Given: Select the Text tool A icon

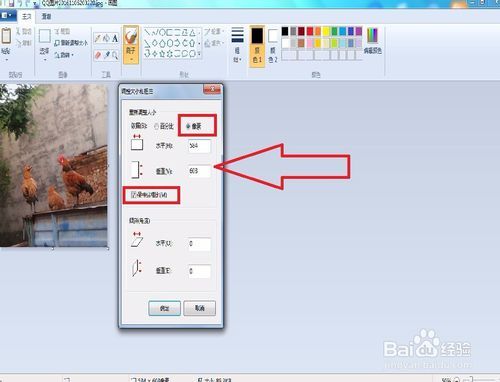Looking at the screenshot, I should tap(115, 39).
